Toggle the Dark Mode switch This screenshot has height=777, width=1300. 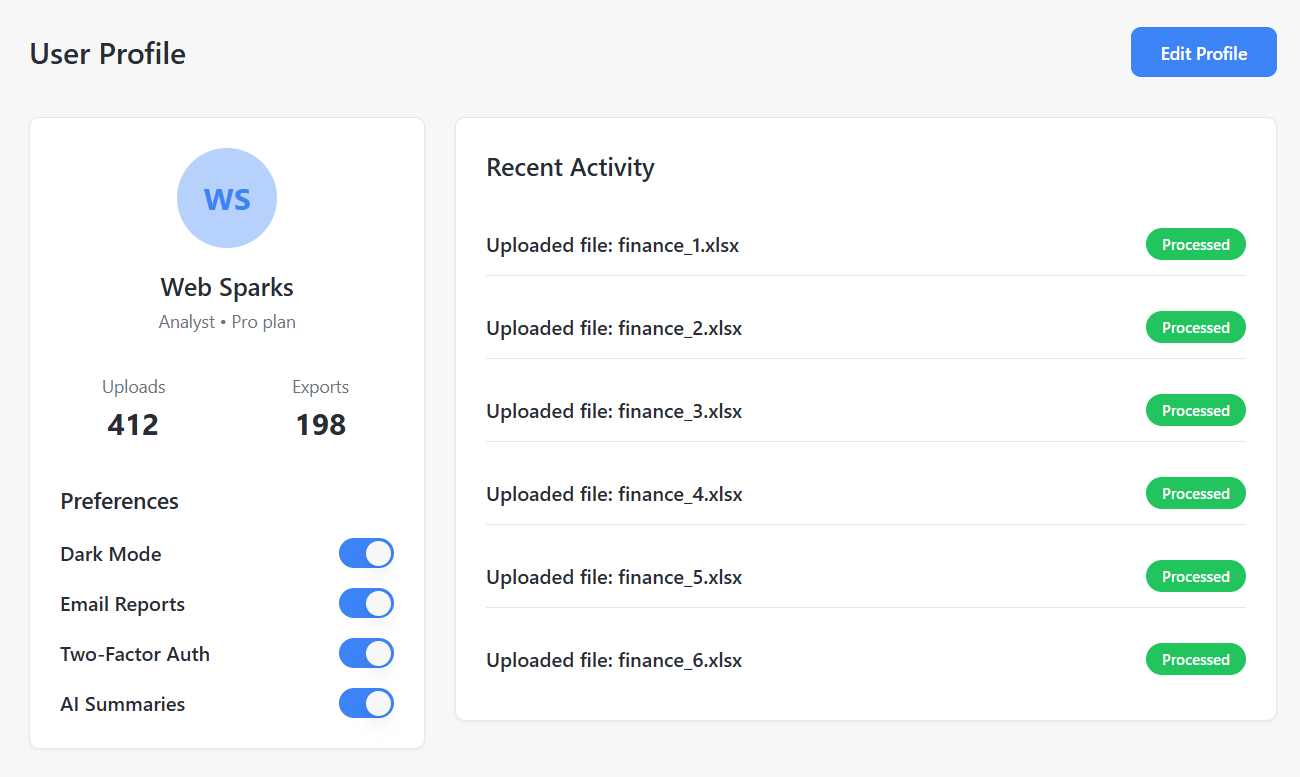coord(366,553)
